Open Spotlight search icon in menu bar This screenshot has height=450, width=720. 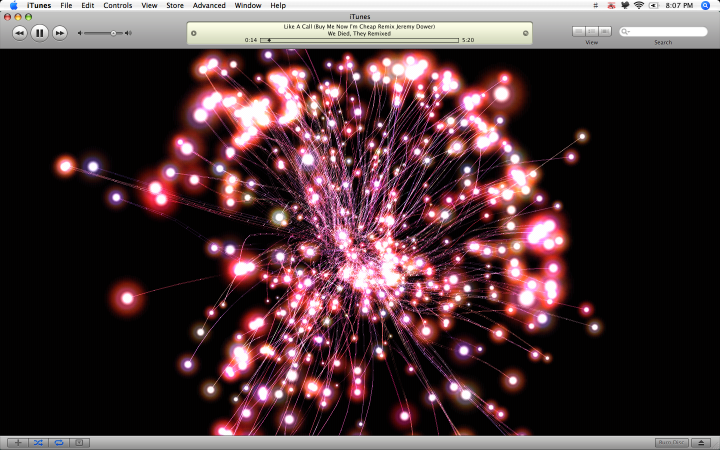pos(705,6)
